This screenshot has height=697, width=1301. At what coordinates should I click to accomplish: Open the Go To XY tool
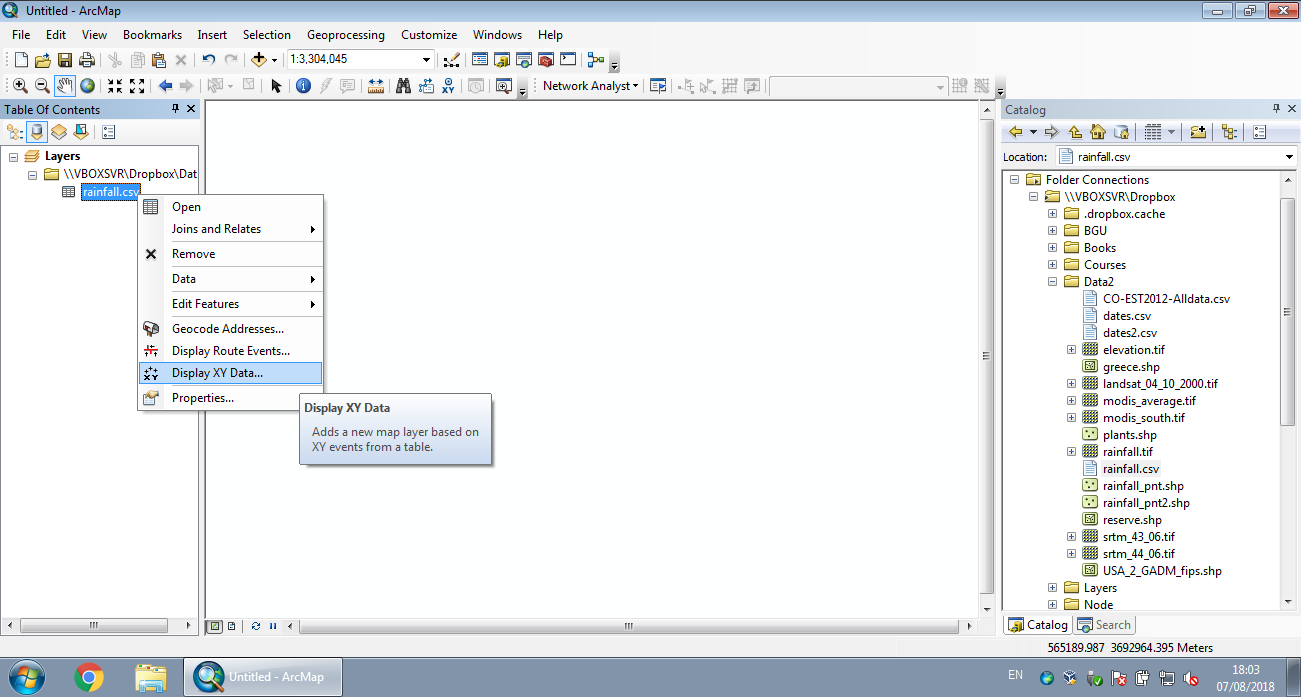tap(449, 85)
